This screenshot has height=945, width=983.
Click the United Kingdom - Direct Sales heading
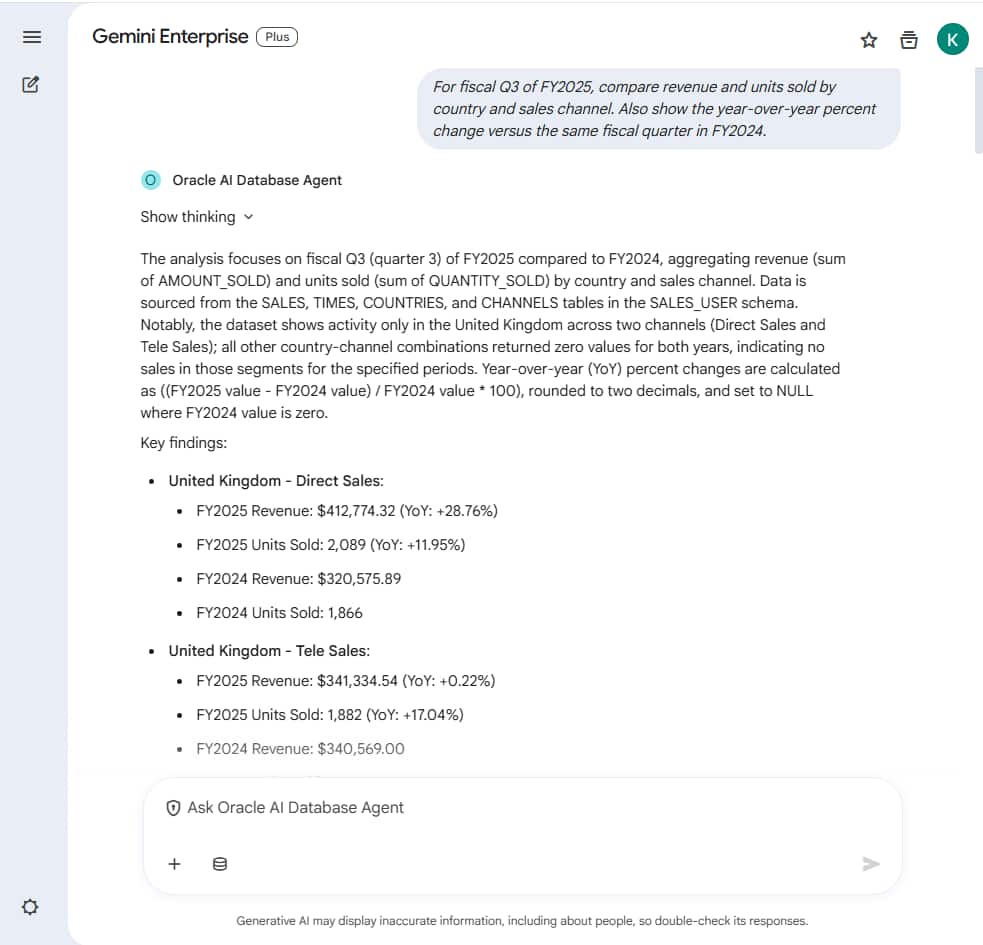(x=275, y=481)
